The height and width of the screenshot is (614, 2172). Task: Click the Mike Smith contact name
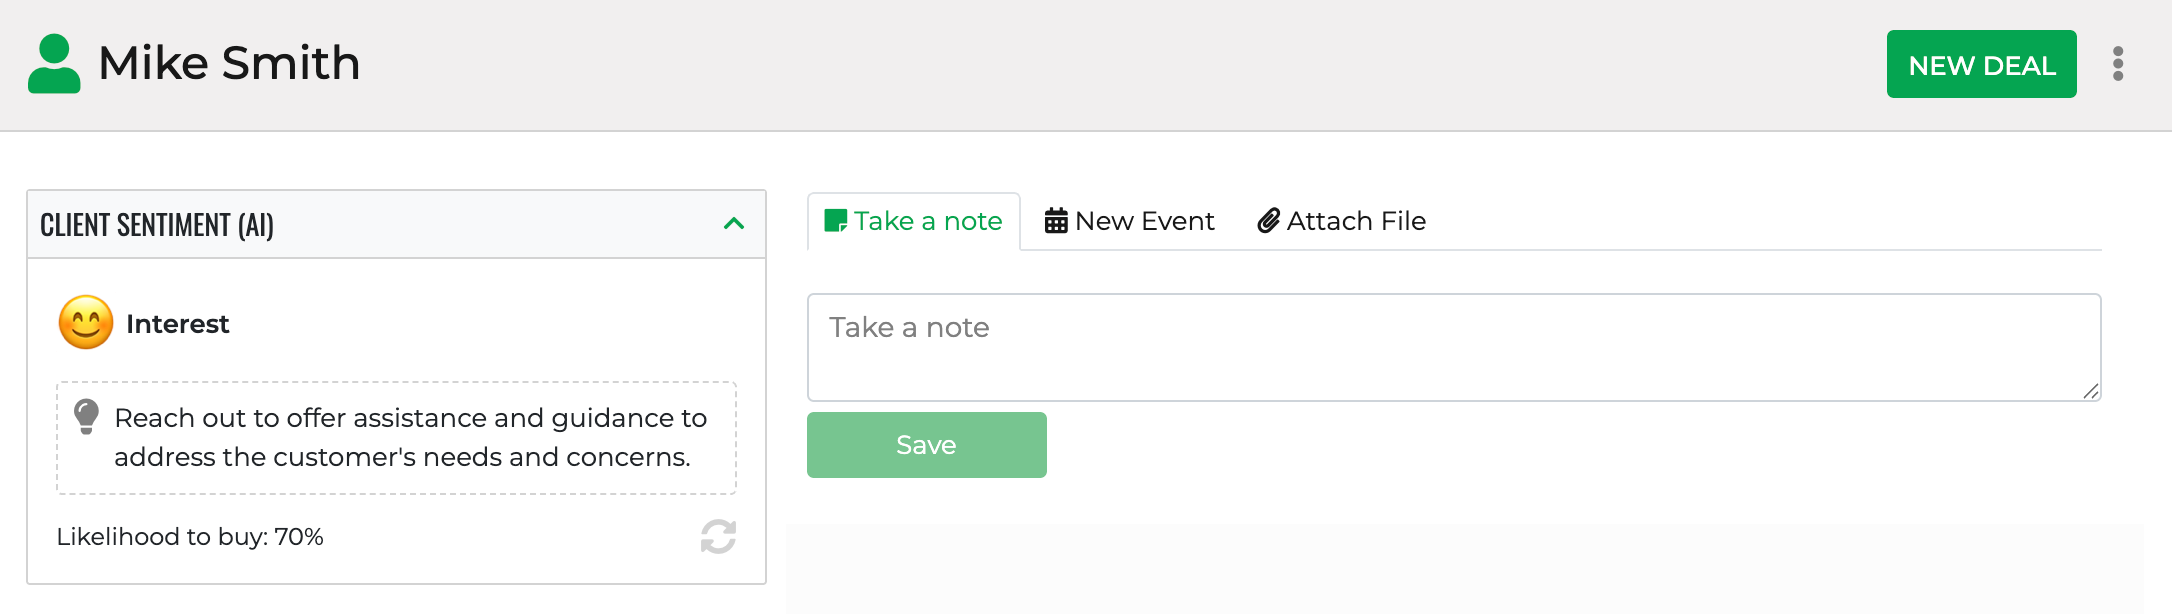pos(229,64)
